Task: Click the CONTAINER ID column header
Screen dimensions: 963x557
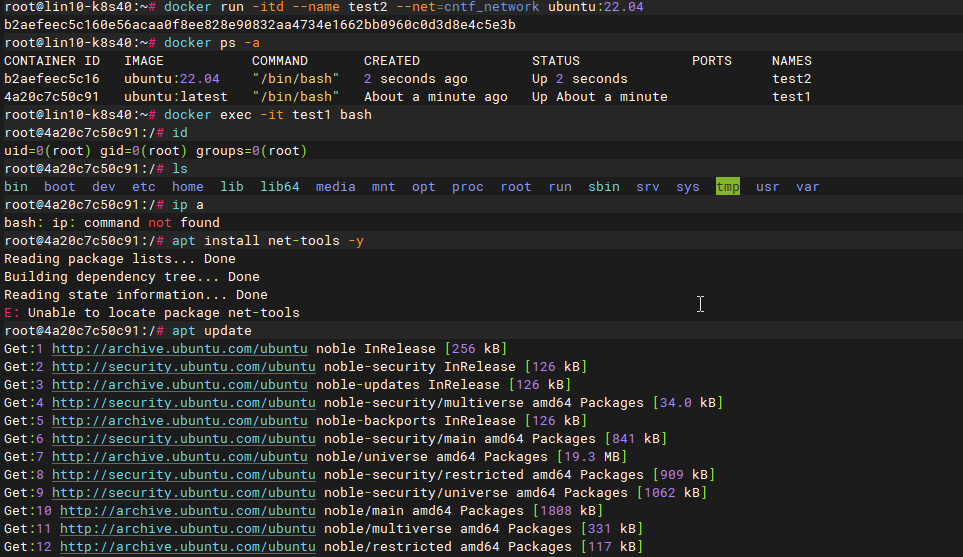Action: 52,61
